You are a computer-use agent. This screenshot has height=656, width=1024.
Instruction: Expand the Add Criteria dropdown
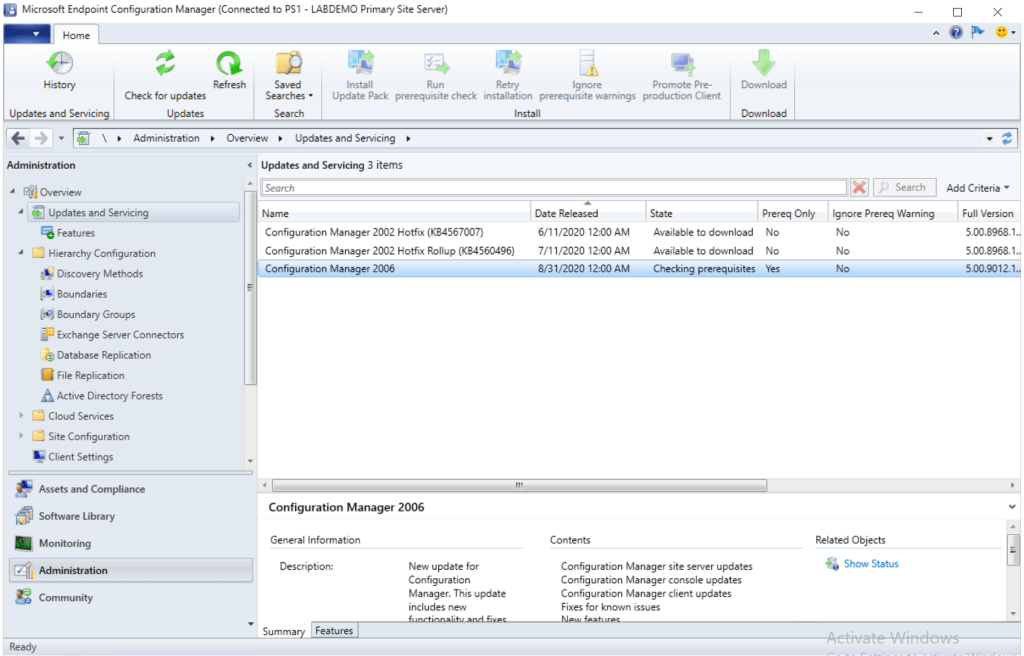point(977,188)
